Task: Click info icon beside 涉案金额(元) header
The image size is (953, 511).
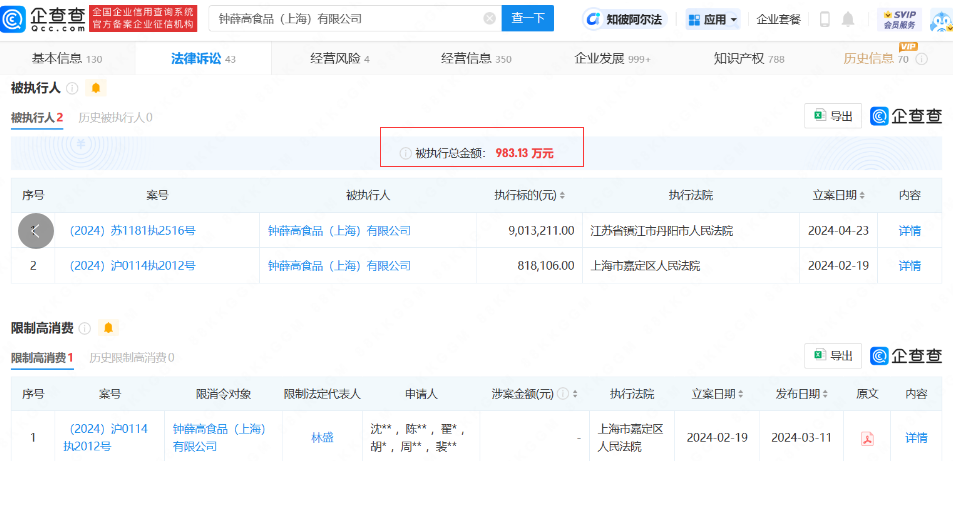Action: tap(563, 394)
